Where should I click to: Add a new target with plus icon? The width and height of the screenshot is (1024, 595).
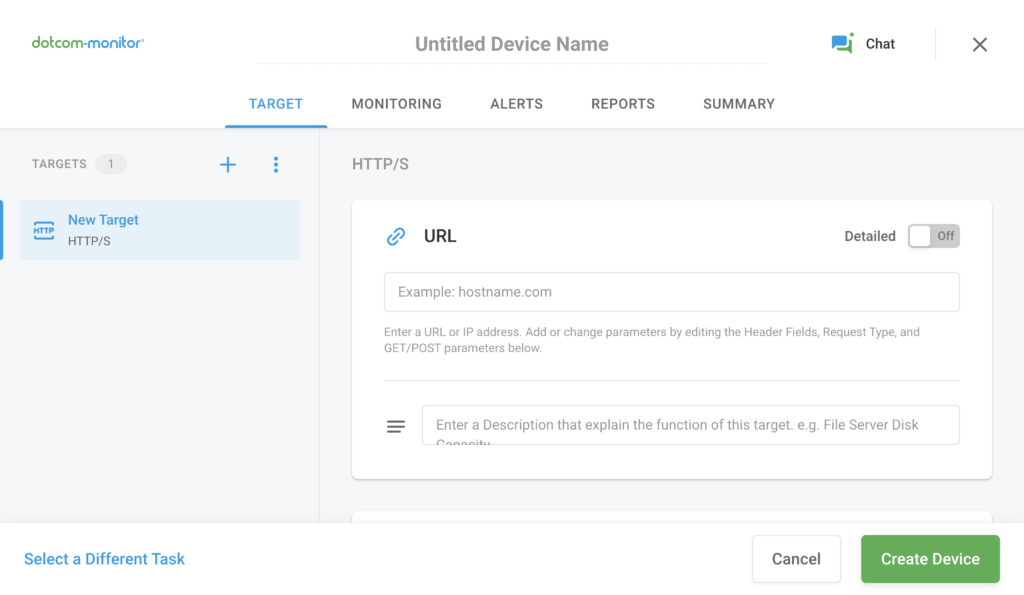[228, 165]
